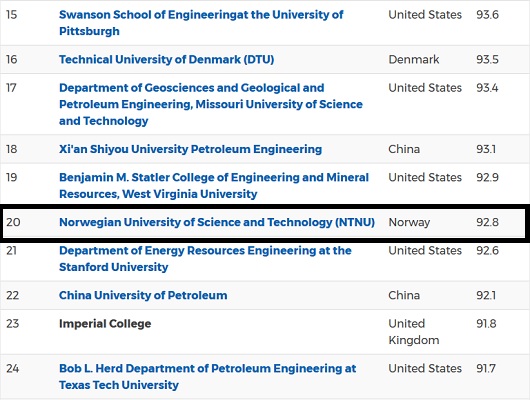Click the score 91.7 cell
Viewport: 530px width, 400px height.
click(x=486, y=368)
